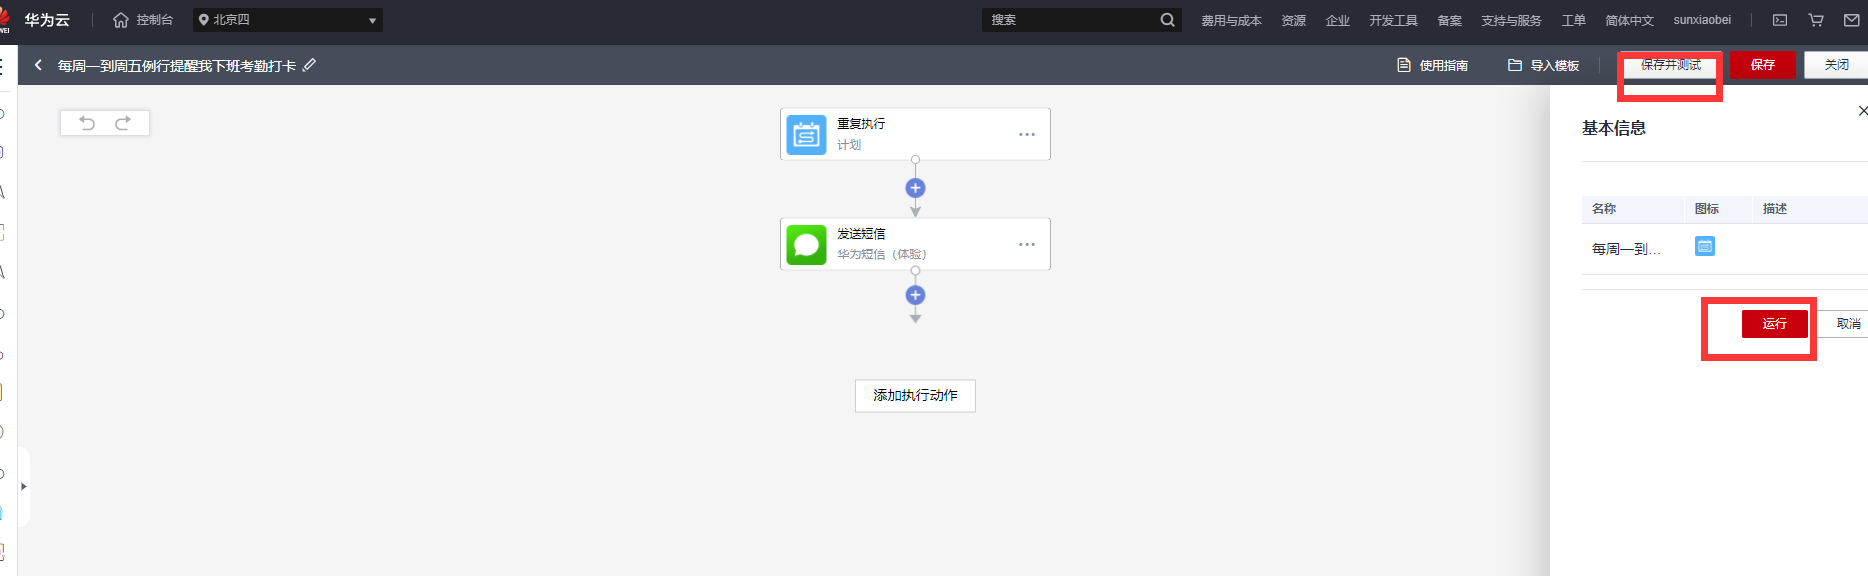Click the 基本信息 panel heading

click(x=1614, y=128)
